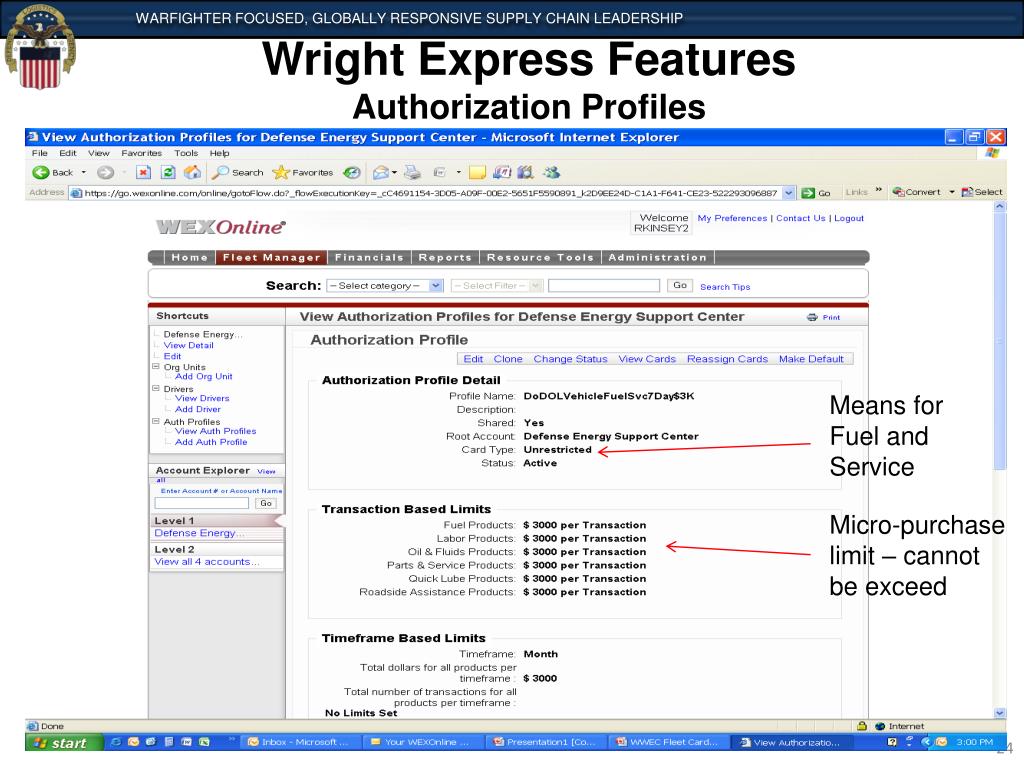Click the search text input field
This screenshot has width=1024, height=768.
pyautogui.click(x=604, y=285)
